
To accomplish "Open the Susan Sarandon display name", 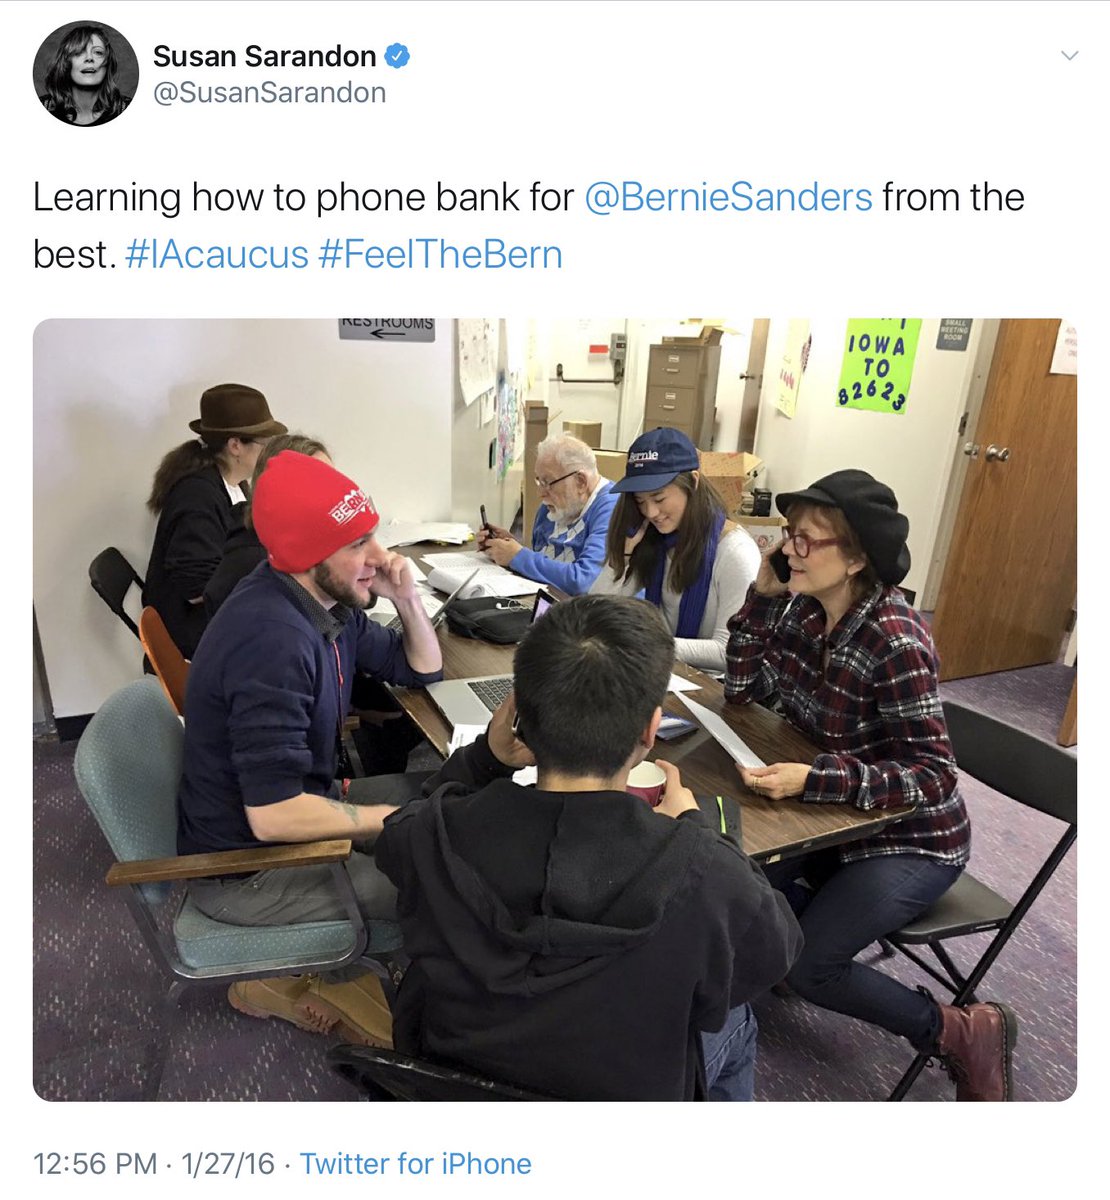I will pos(264,56).
